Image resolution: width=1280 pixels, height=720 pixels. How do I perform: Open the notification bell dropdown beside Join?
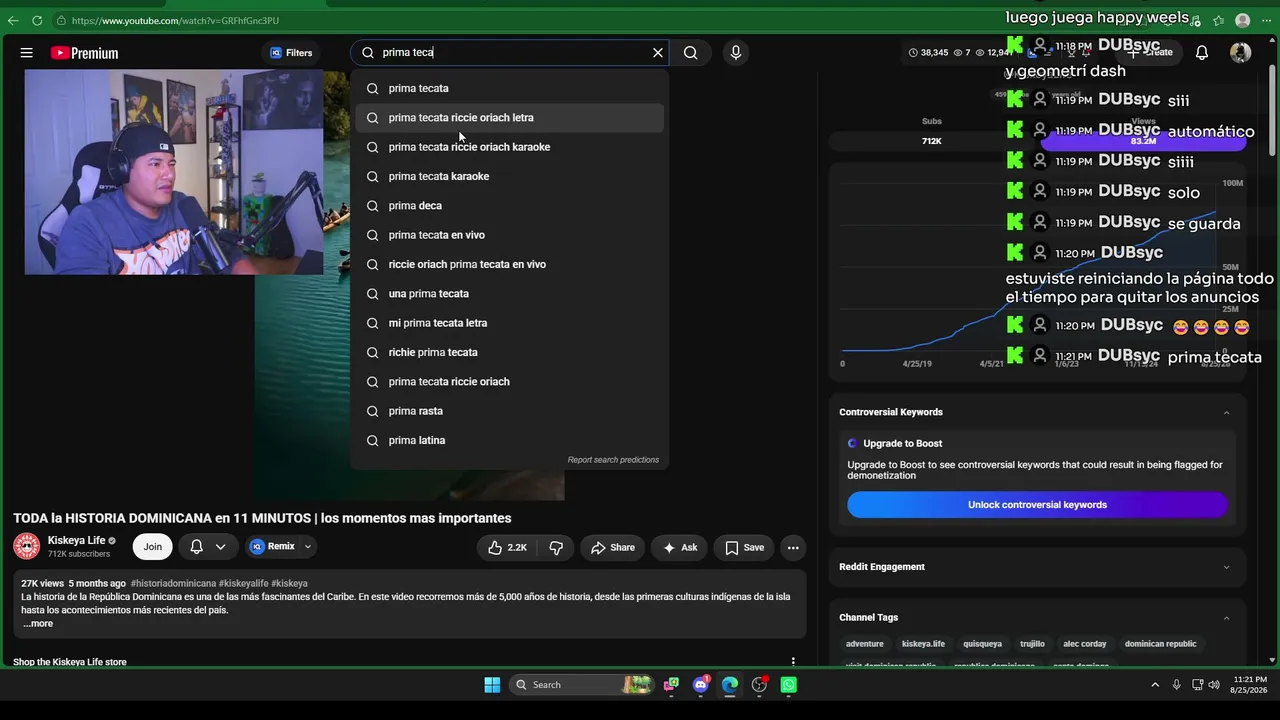(x=208, y=547)
